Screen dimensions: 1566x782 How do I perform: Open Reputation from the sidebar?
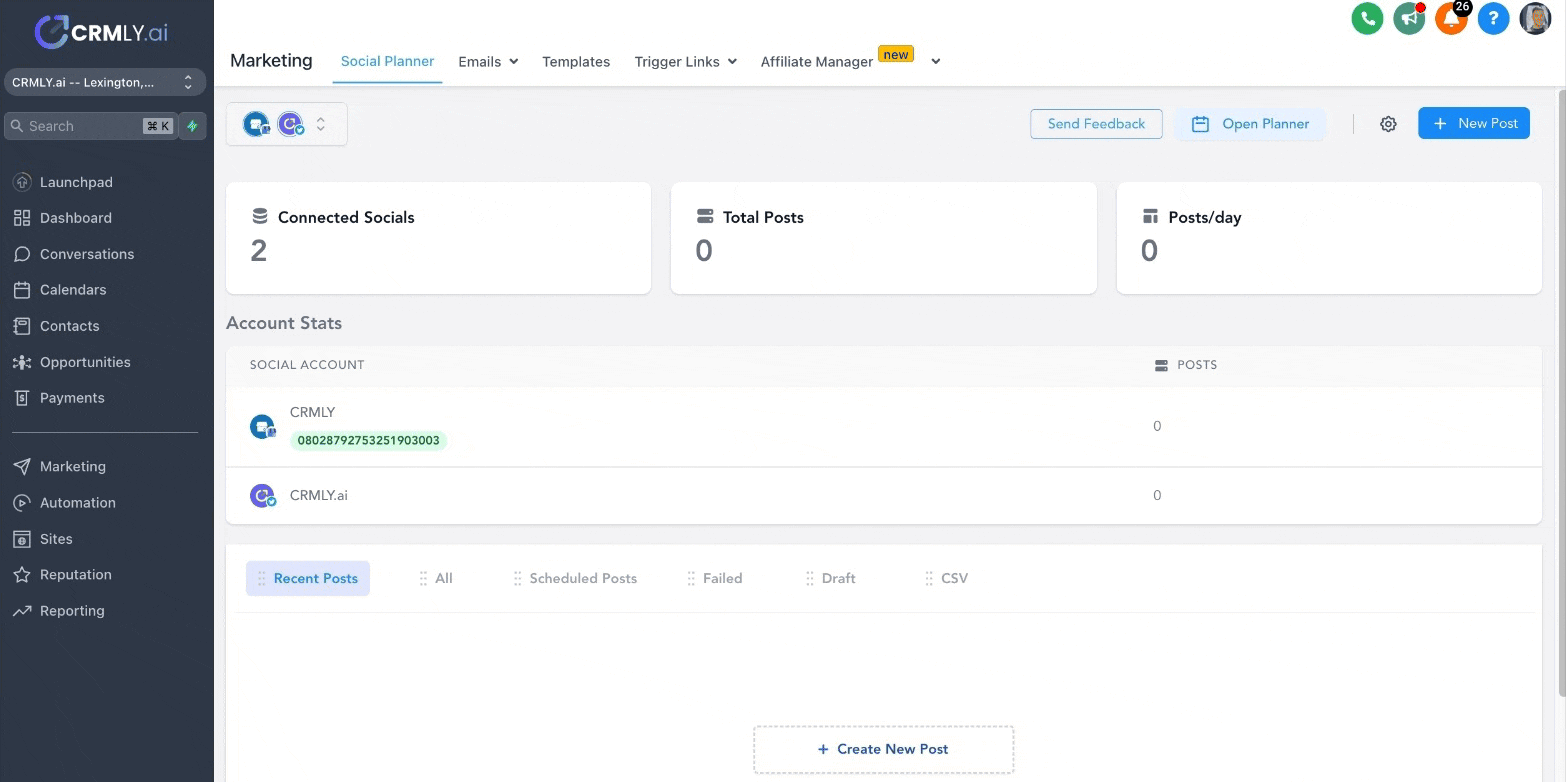coord(75,574)
